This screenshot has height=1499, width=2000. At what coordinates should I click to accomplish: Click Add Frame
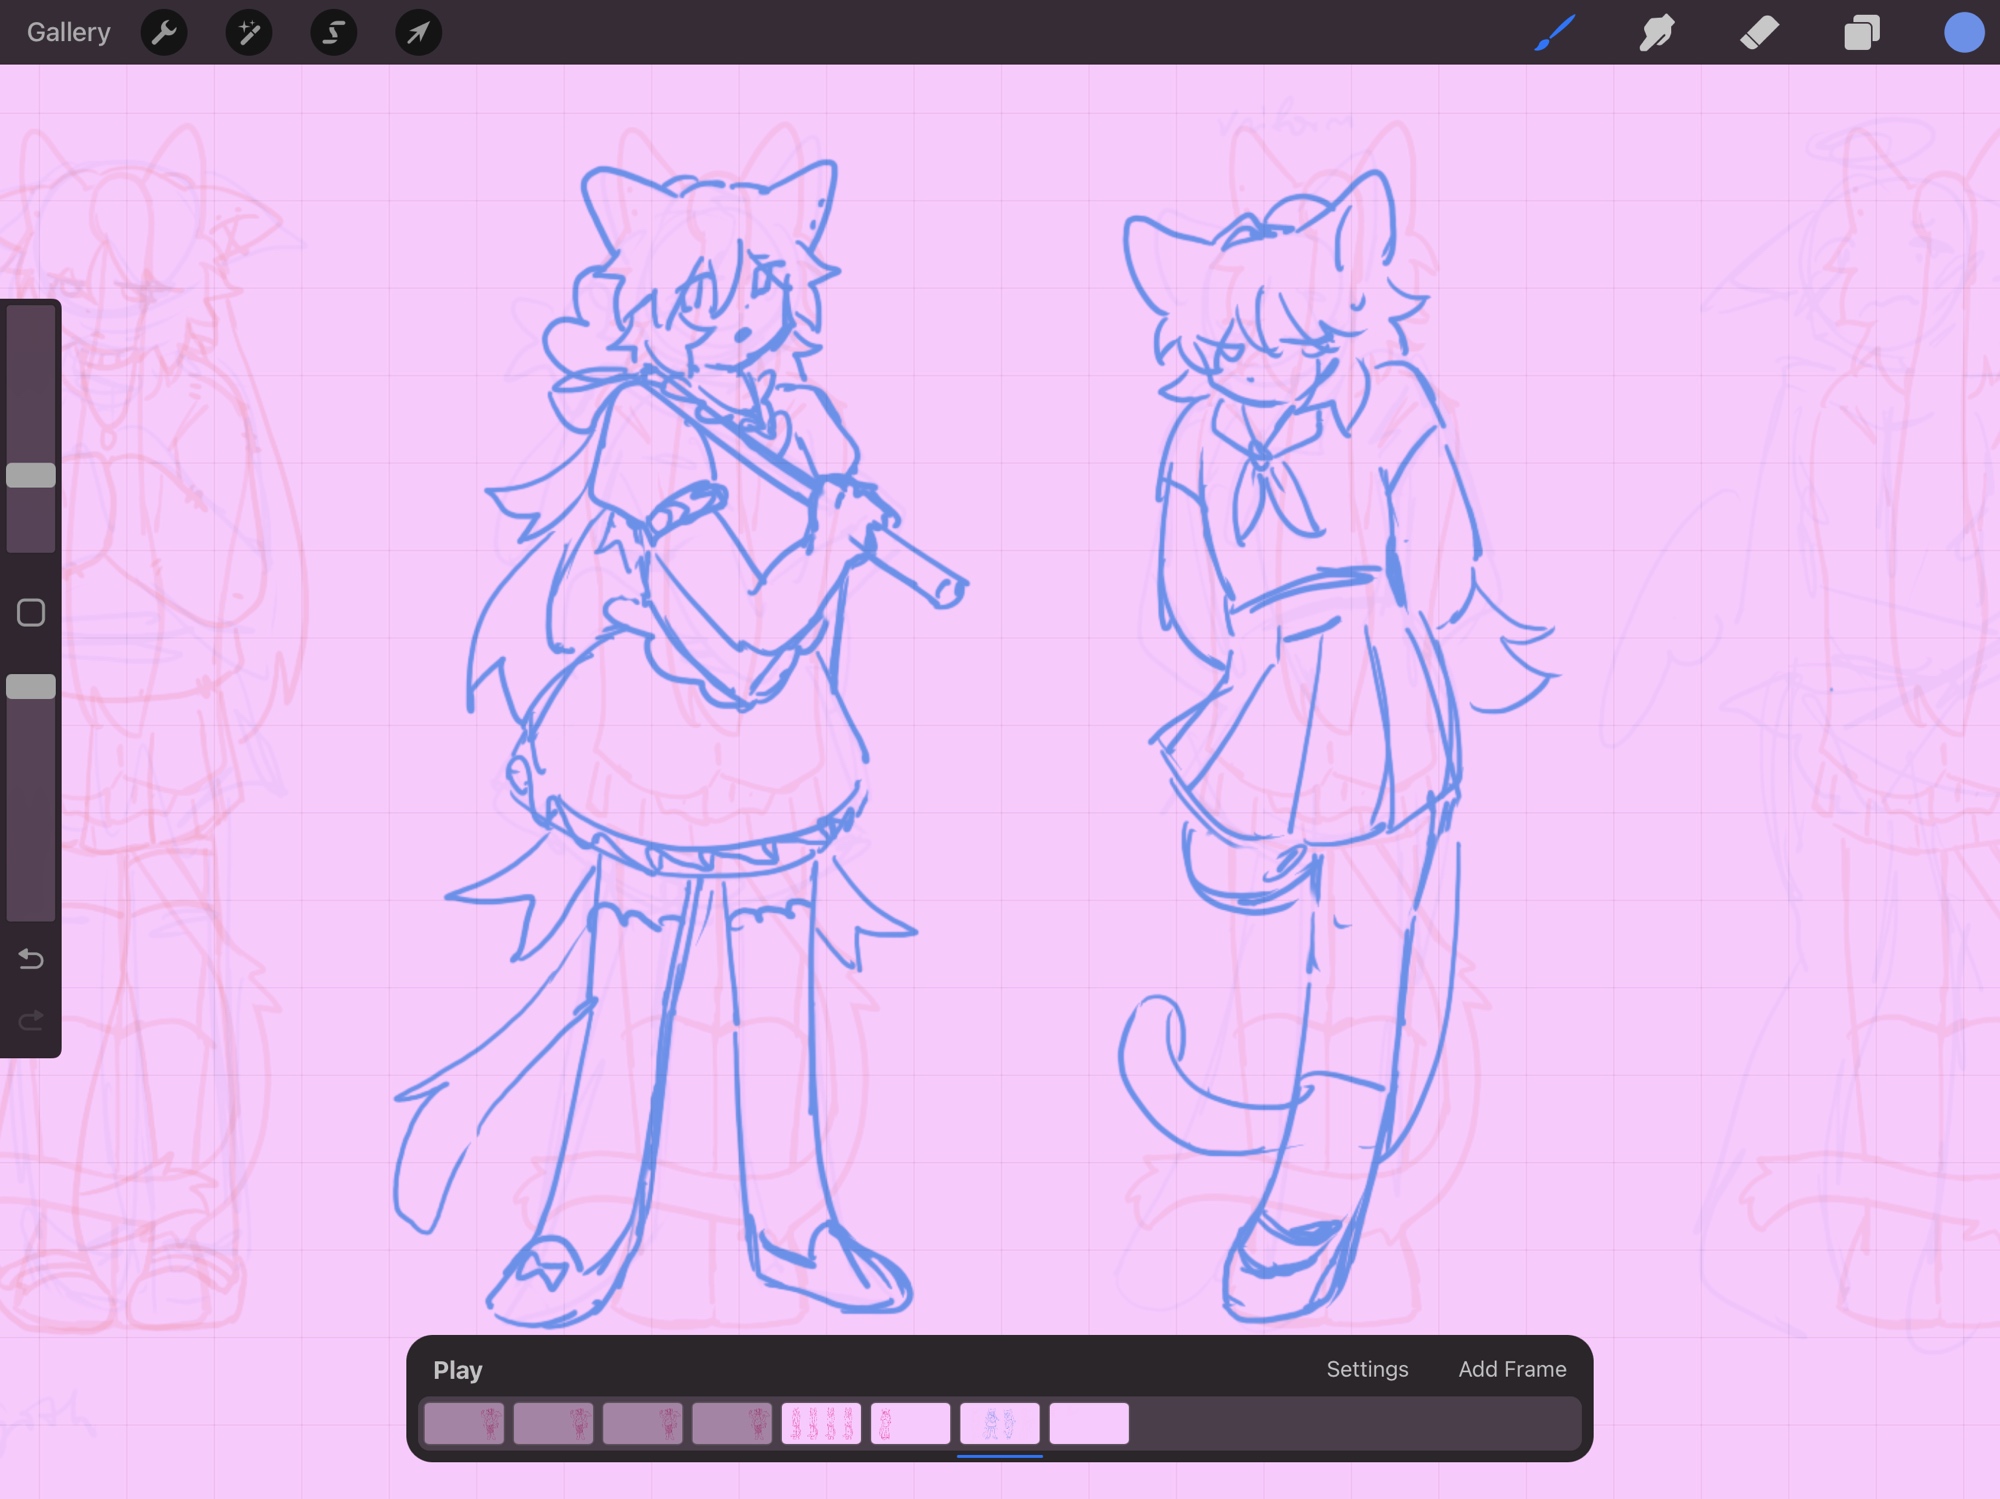point(1511,1369)
